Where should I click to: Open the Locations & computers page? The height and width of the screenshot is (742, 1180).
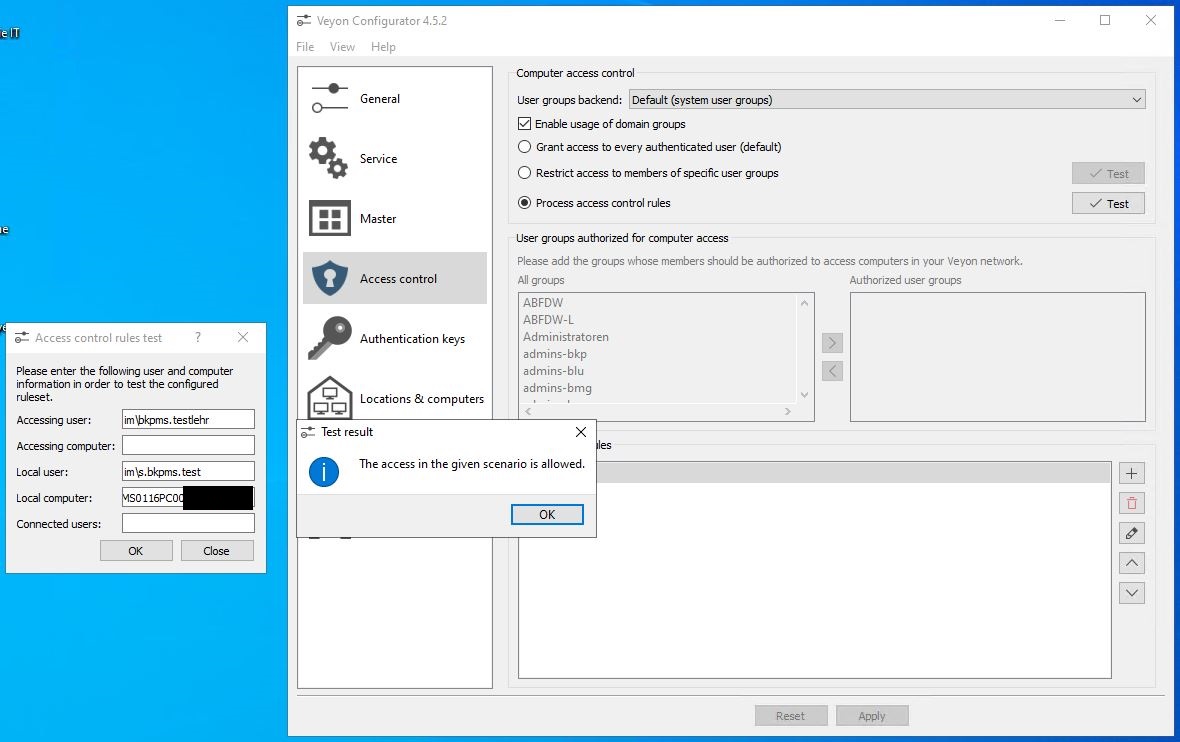420,398
